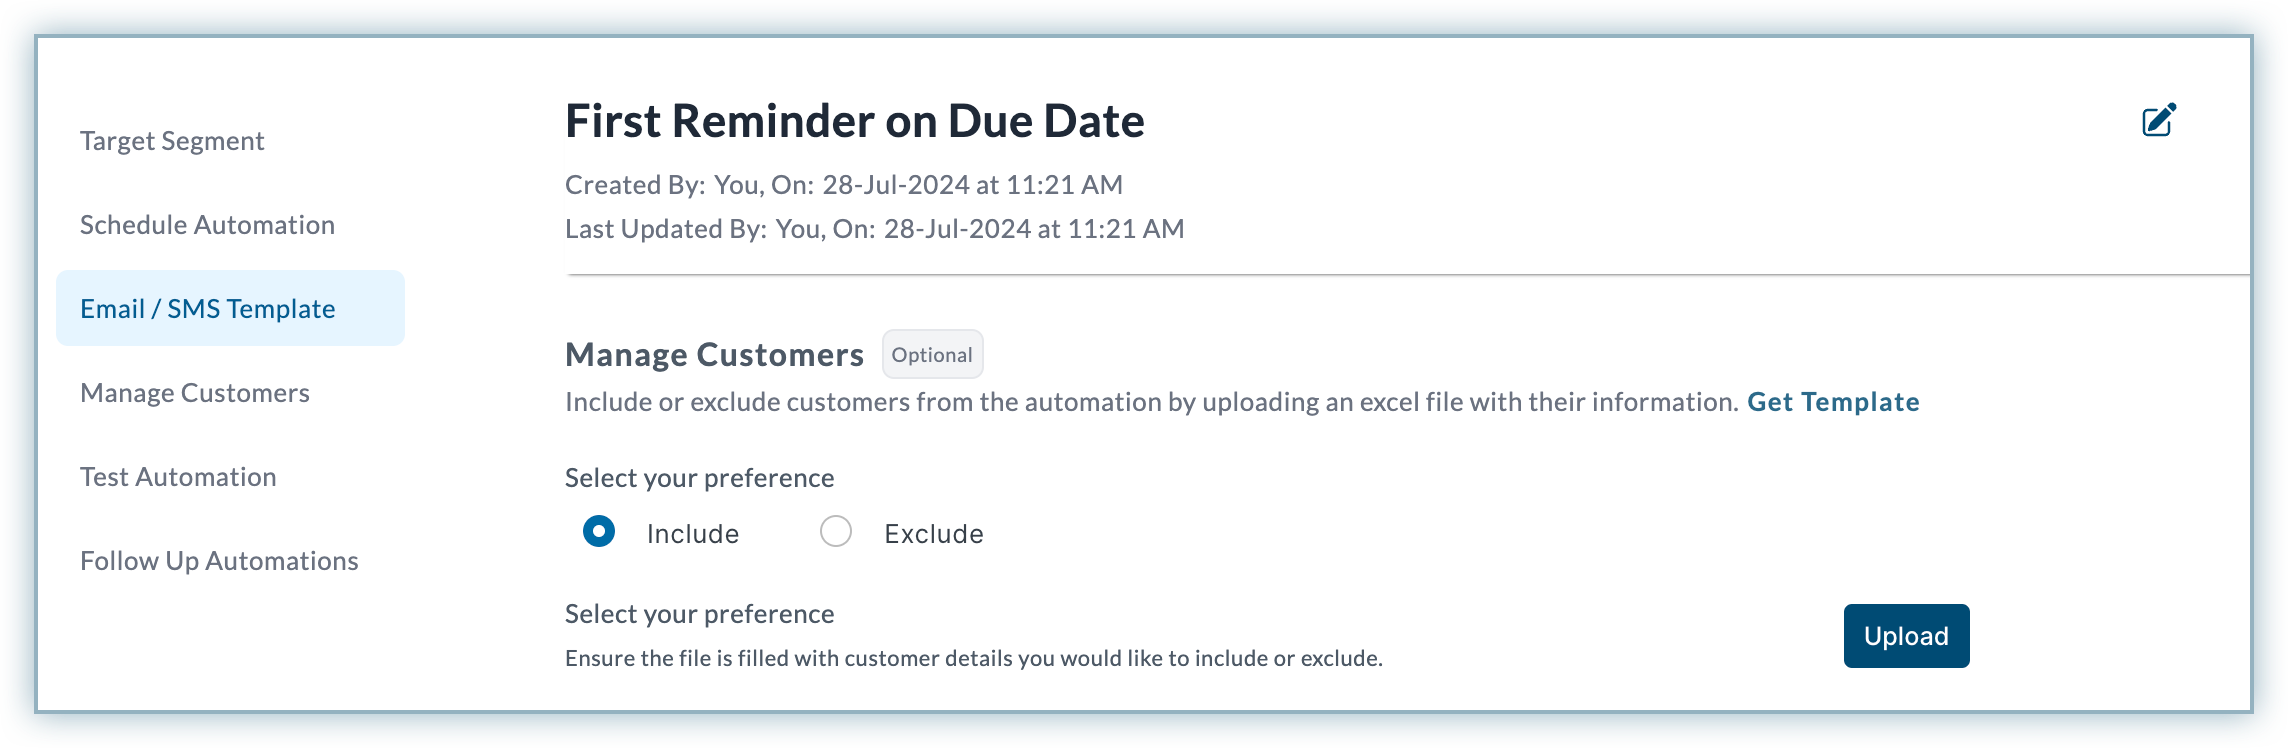Click the Last Updated By timestamp line

point(875,229)
